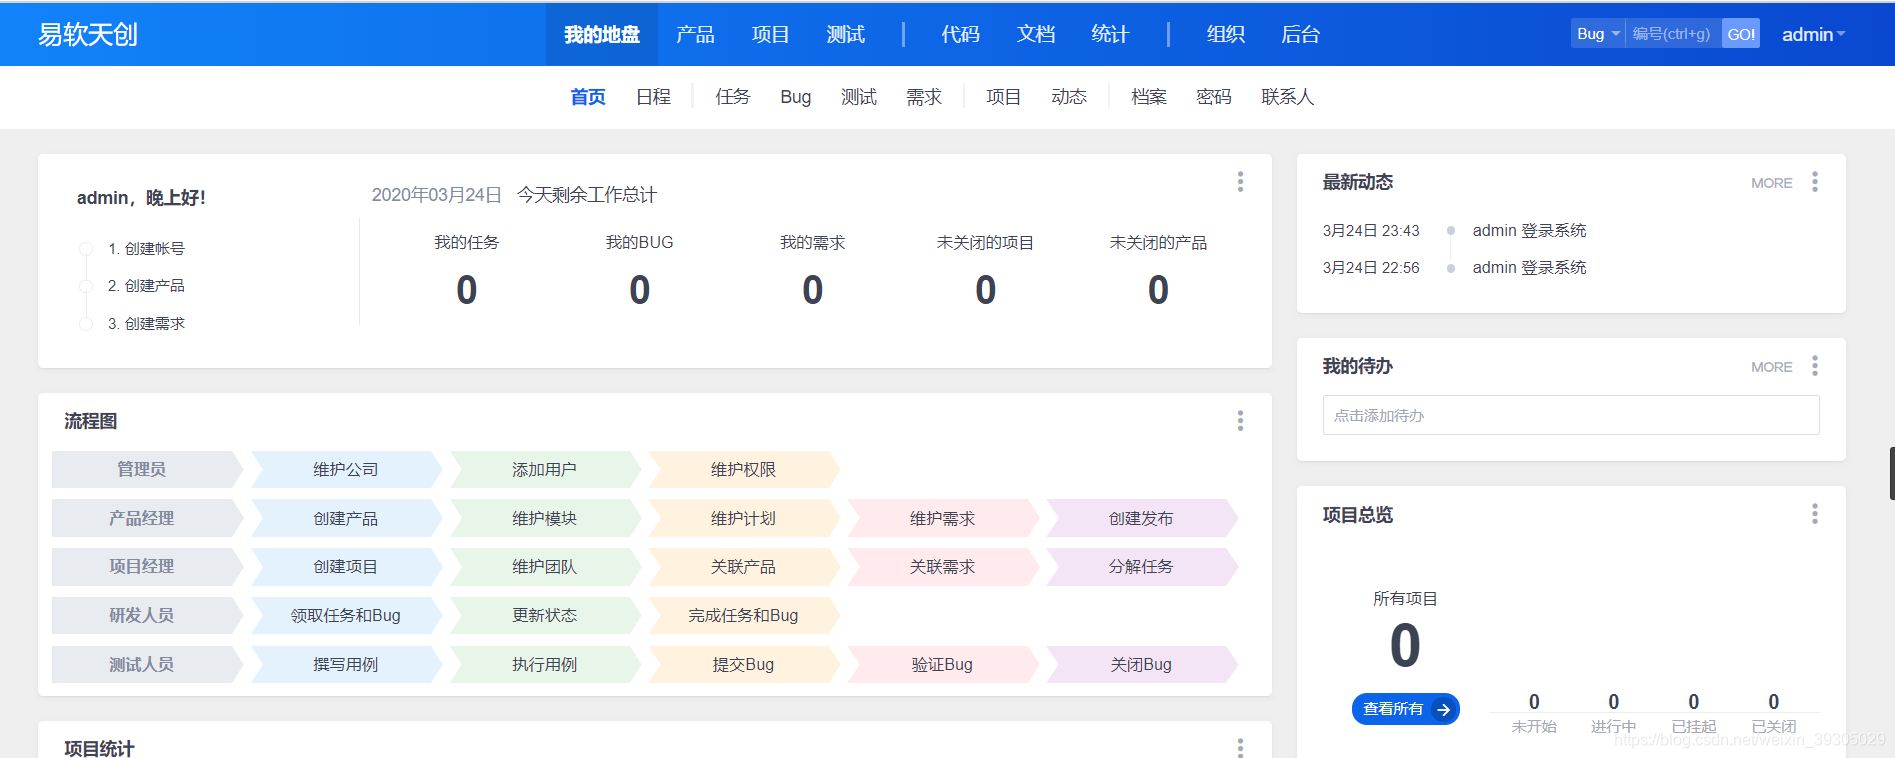Viewport: 1895px width, 758px height.
Task: Click 创建发布 flow step
Action: point(1142,518)
